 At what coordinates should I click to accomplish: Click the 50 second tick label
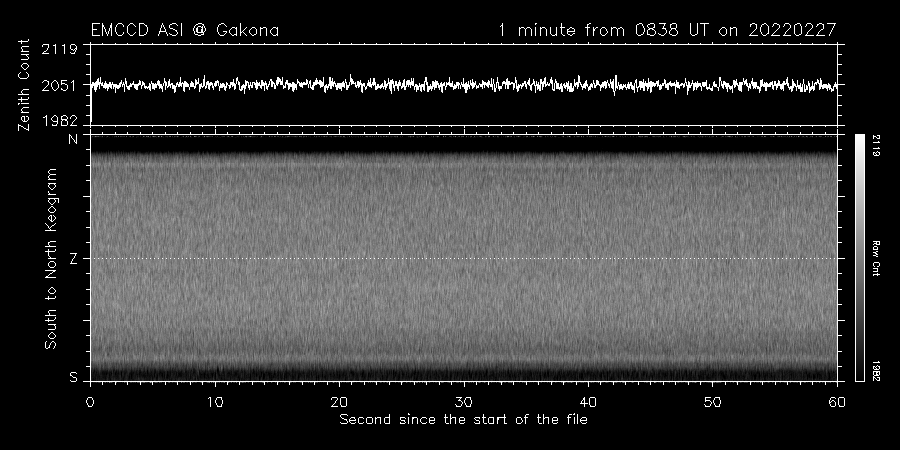click(712, 402)
